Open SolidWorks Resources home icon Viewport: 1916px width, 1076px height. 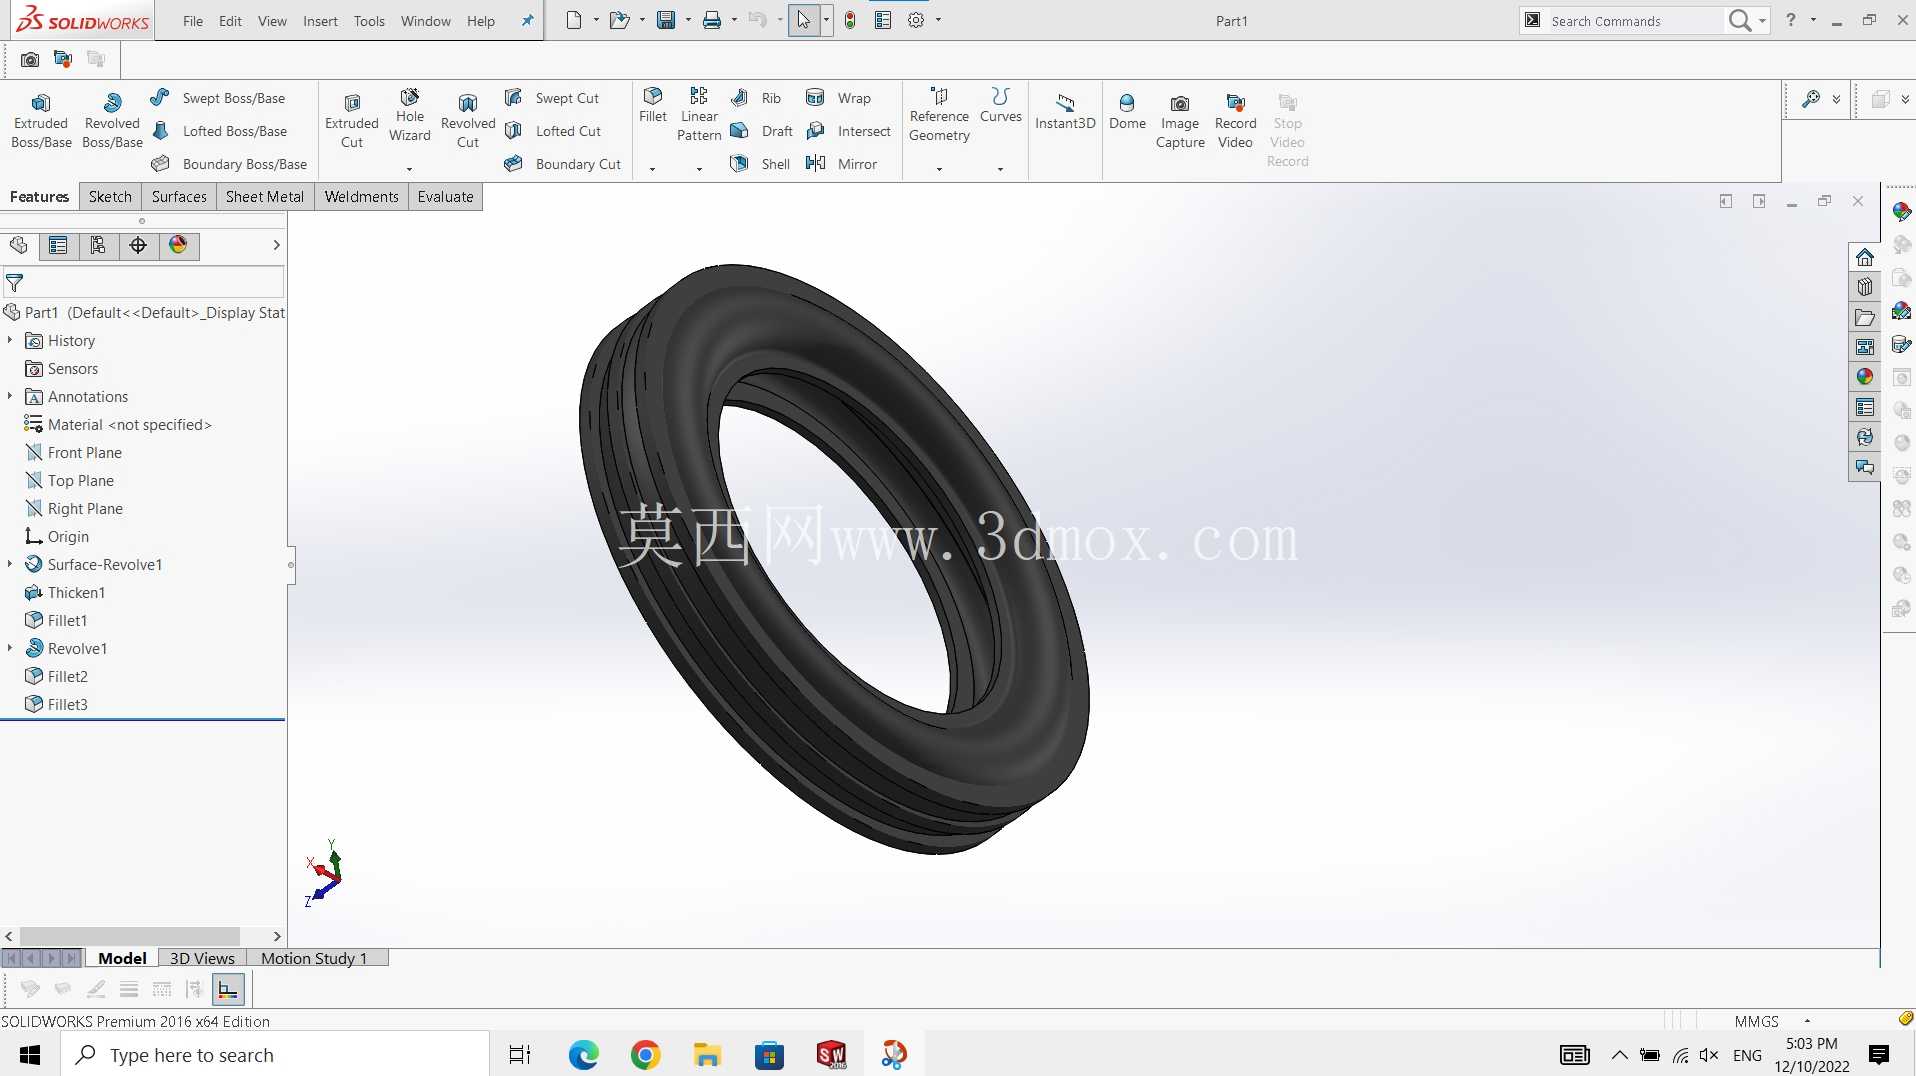click(1864, 257)
